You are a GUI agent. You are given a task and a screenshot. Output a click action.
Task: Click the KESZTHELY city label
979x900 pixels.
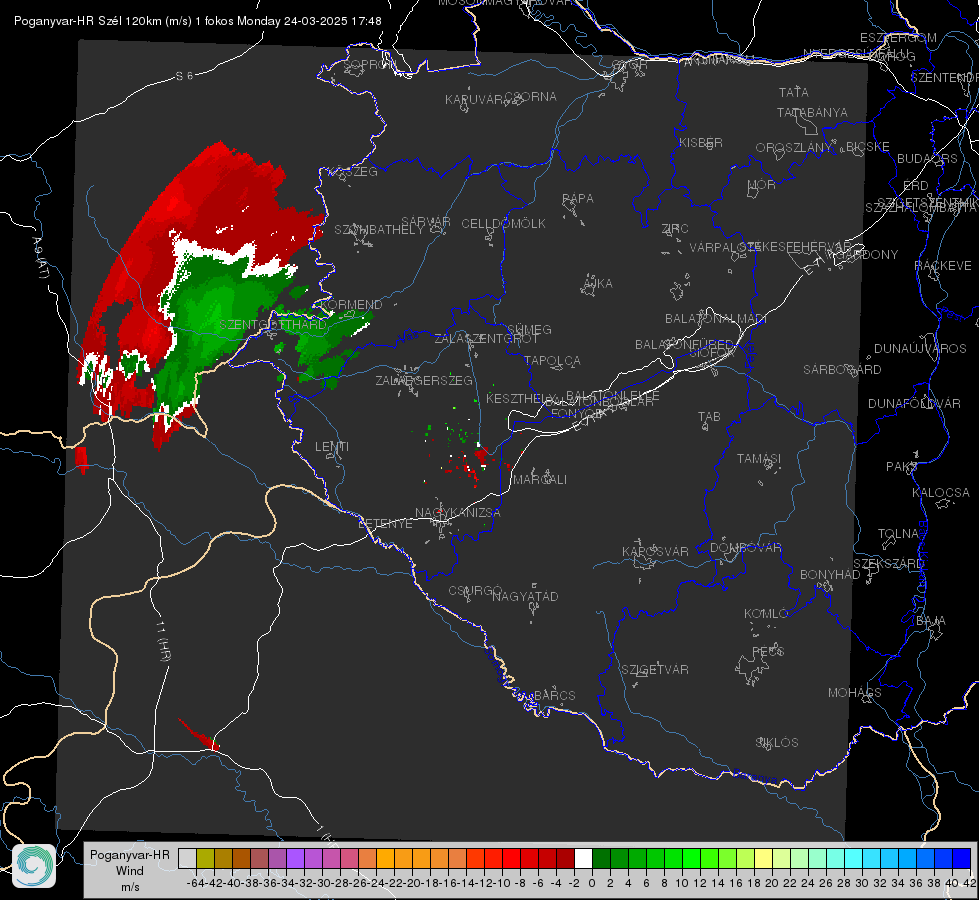[x=521, y=398]
